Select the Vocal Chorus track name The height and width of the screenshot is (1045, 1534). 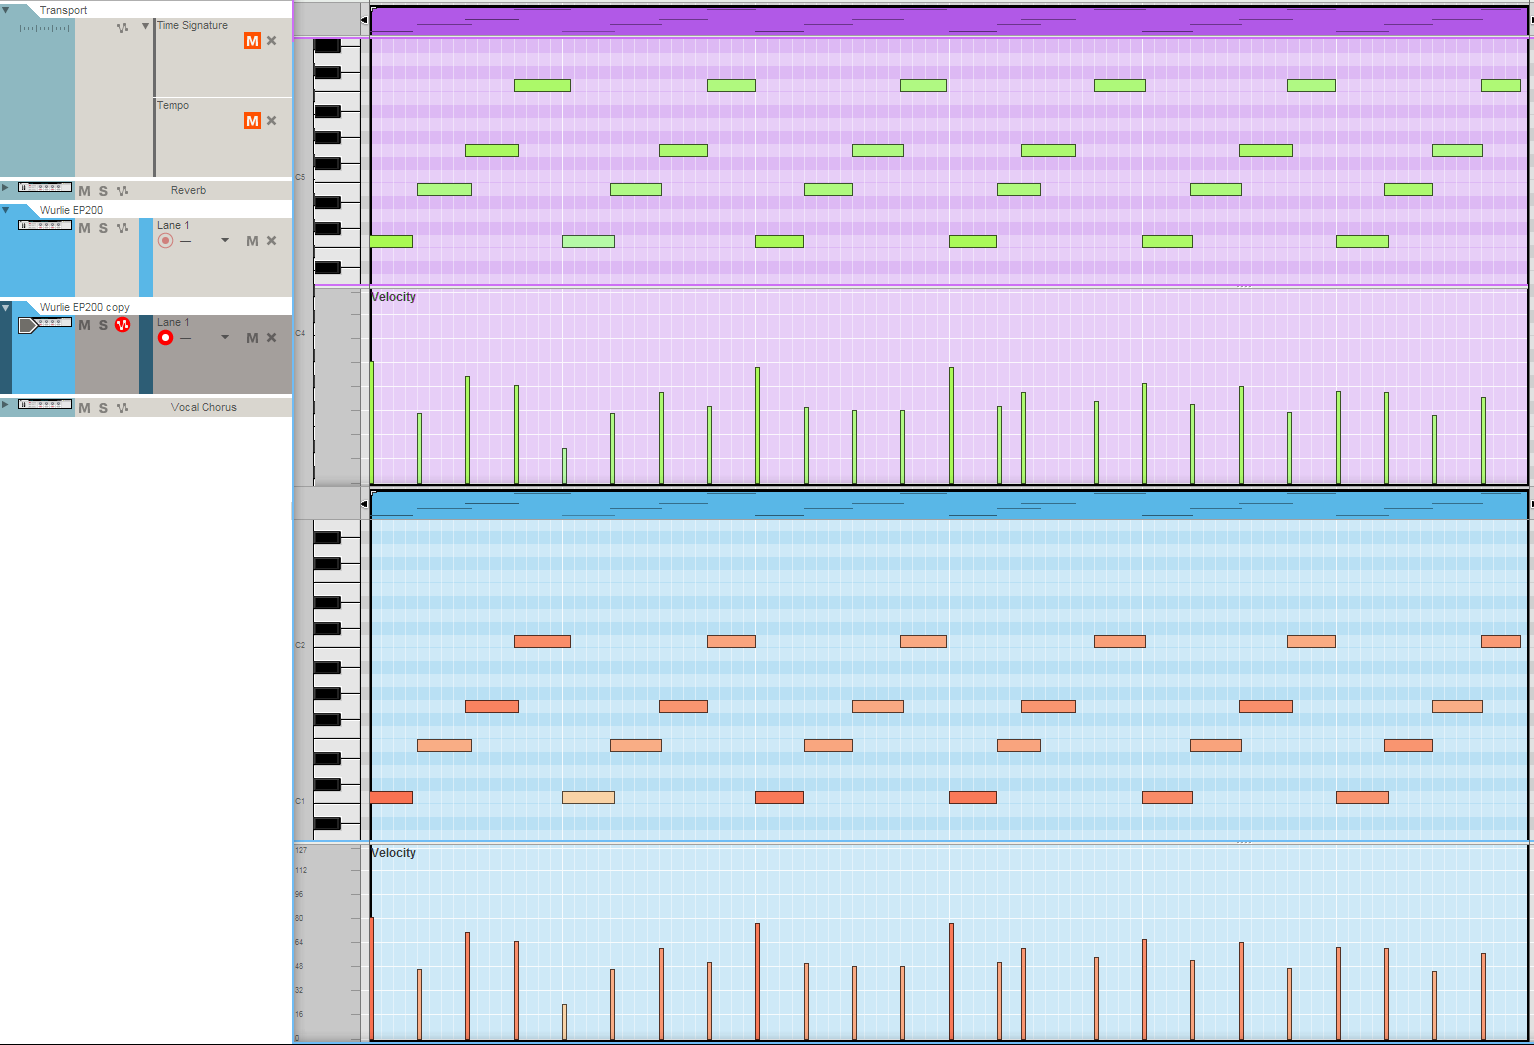pyautogui.click(x=204, y=407)
